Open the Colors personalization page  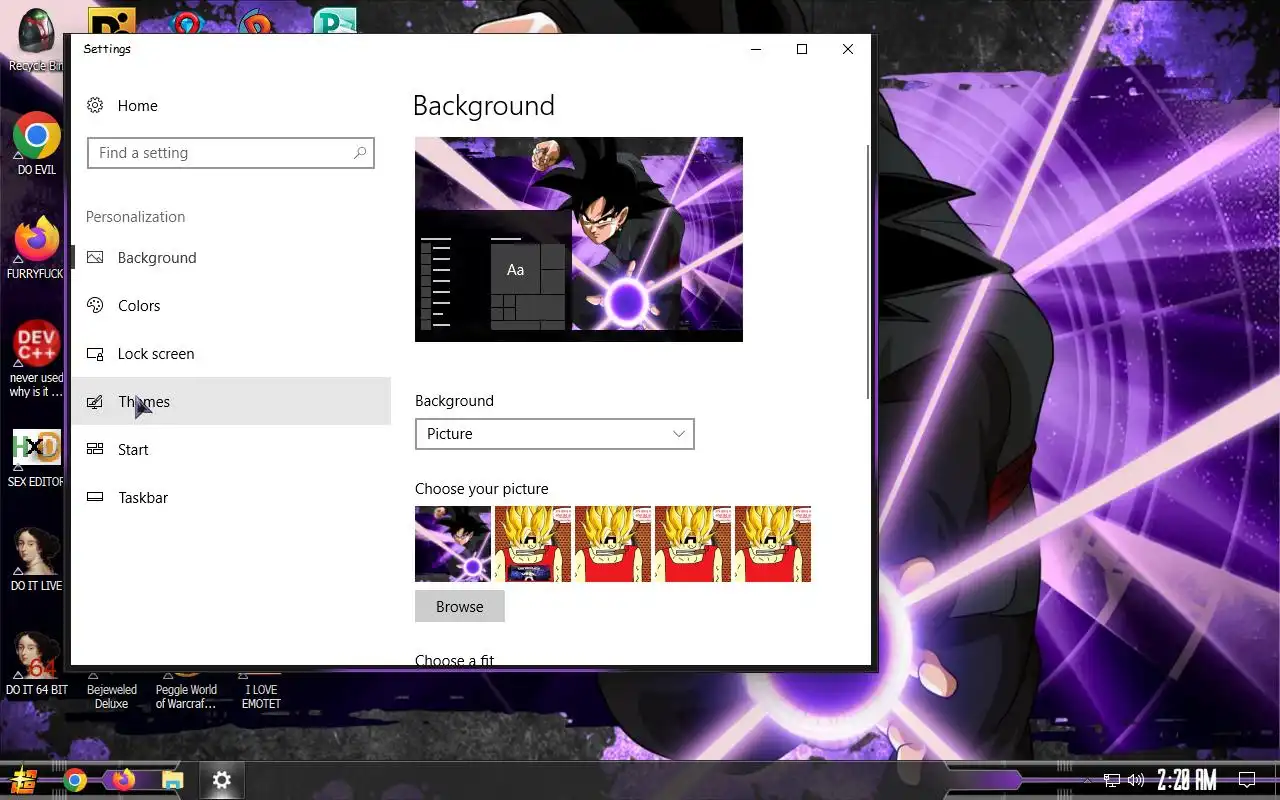coord(231,305)
